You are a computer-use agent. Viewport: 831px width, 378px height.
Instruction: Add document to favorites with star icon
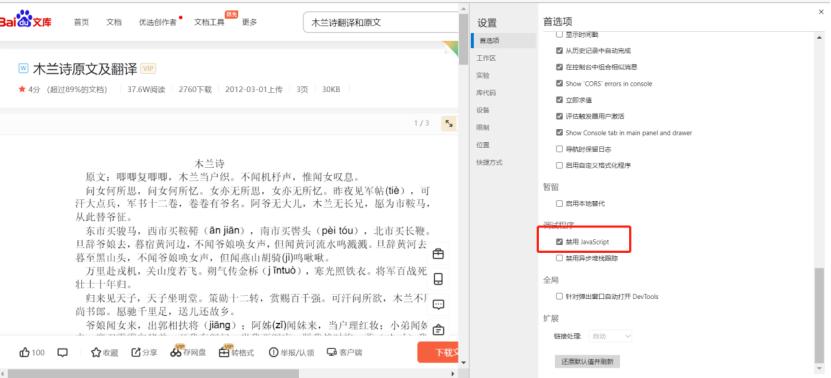click(x=104, y=353)
